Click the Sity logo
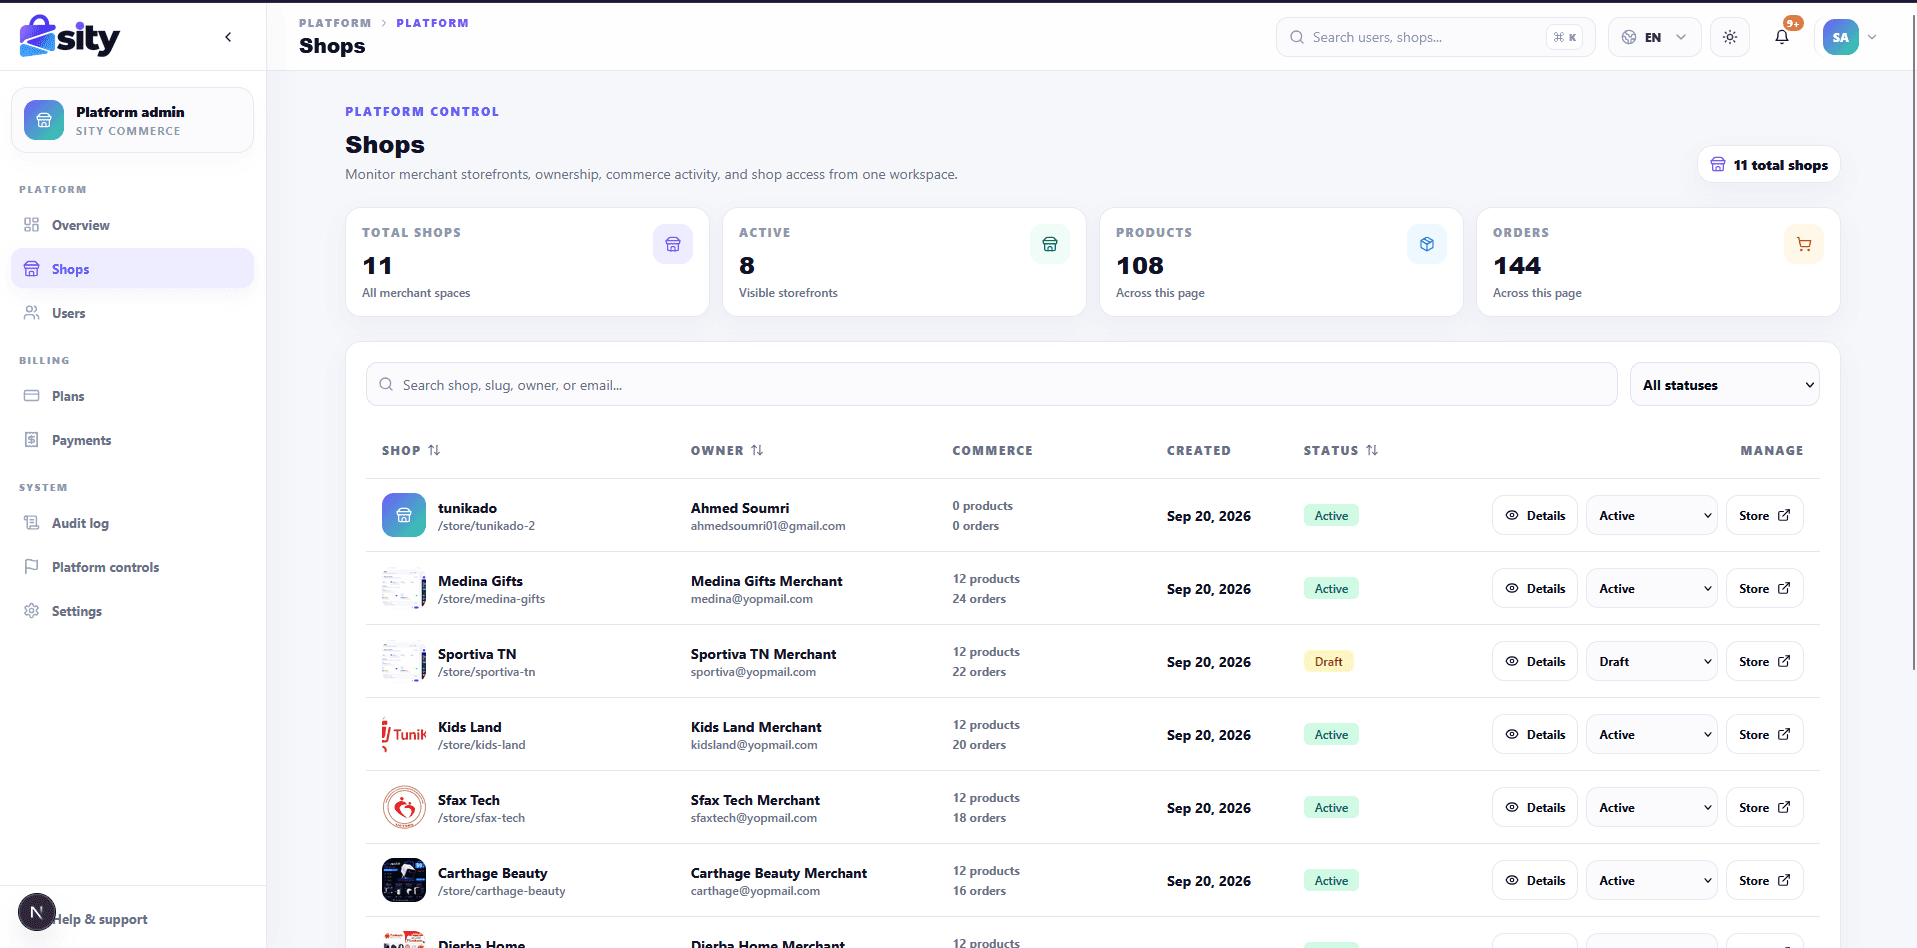The width and height of the screenshot is (1917, 948). (x=70, y=37)
